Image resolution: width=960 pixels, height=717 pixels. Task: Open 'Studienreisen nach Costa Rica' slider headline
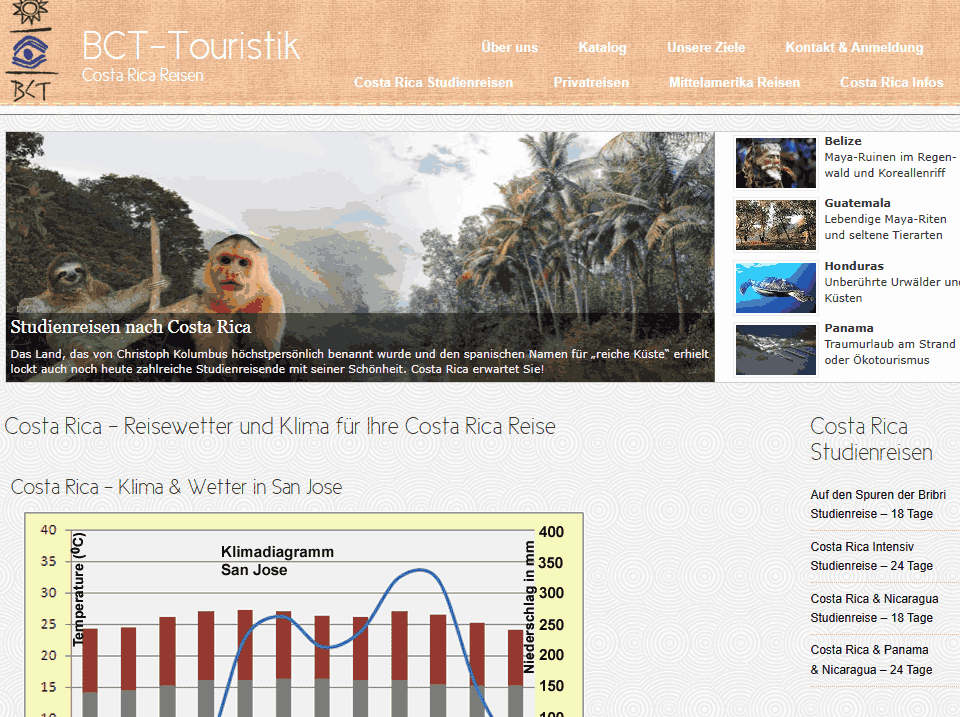[130, 326]
